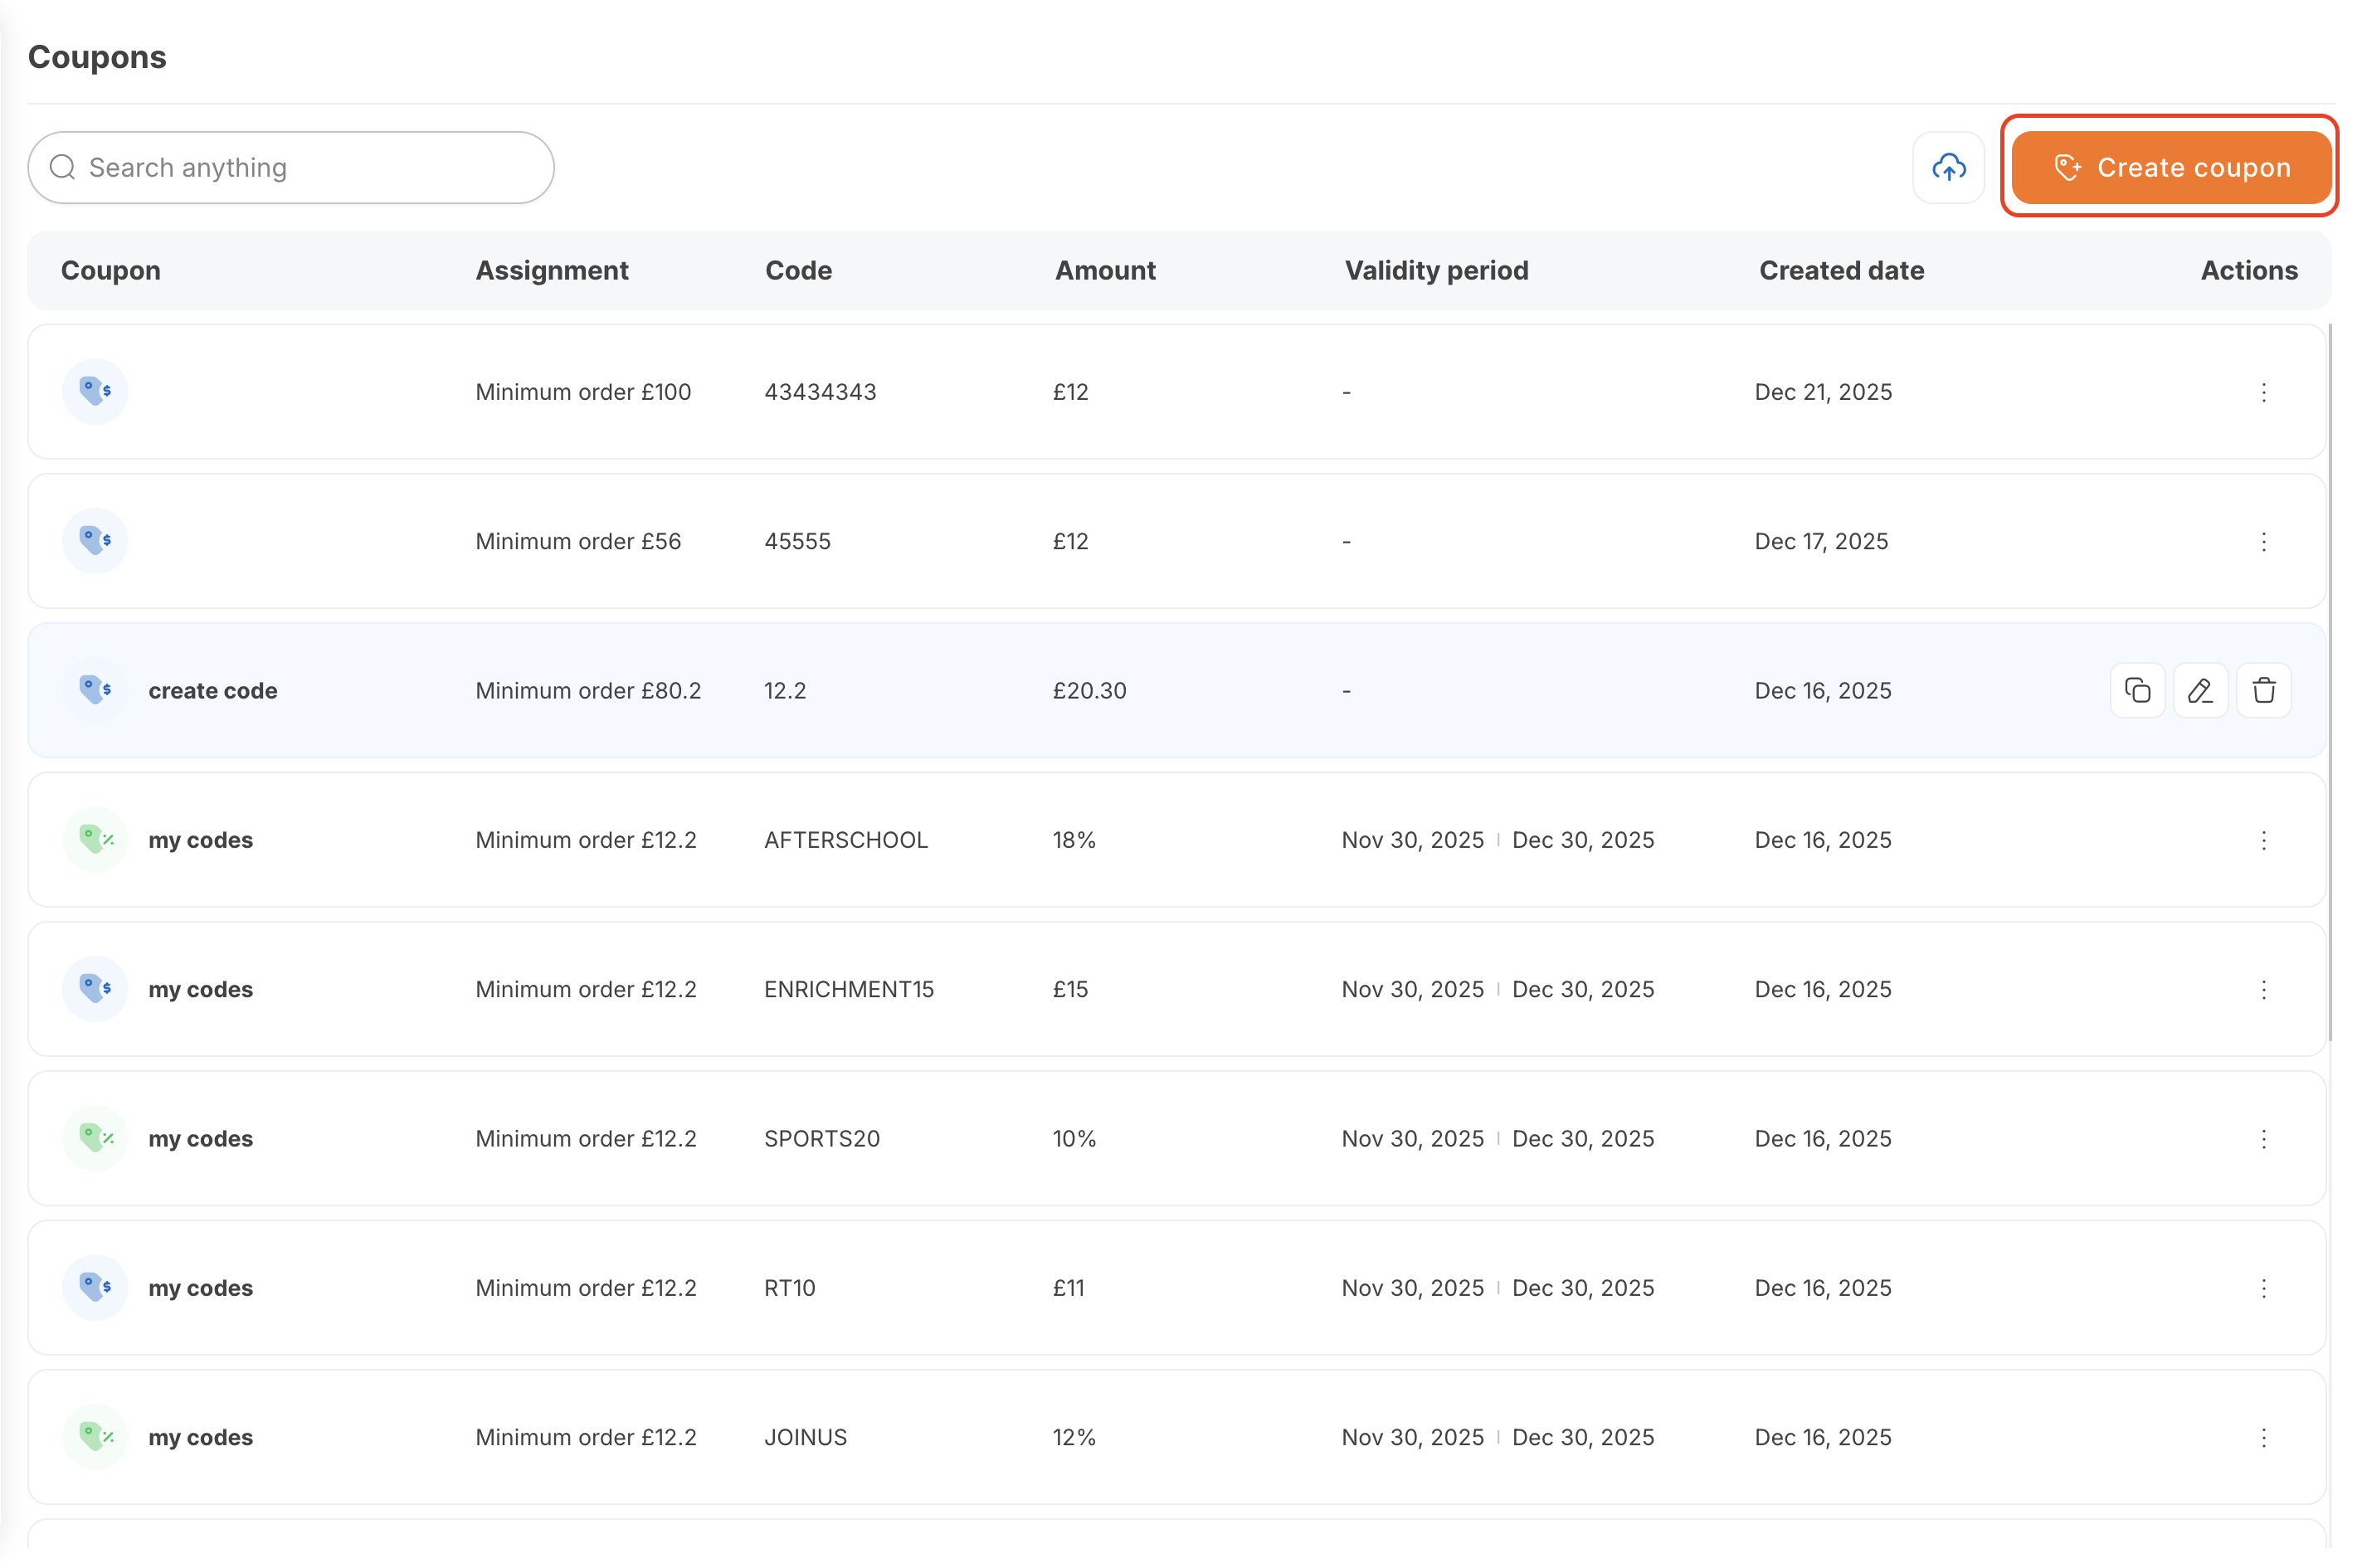2367x1568 pixels.
Task: Open actions menu for AFTERSCHOOL coupon
Action: pyautogui.click(x=2263, y=840)
